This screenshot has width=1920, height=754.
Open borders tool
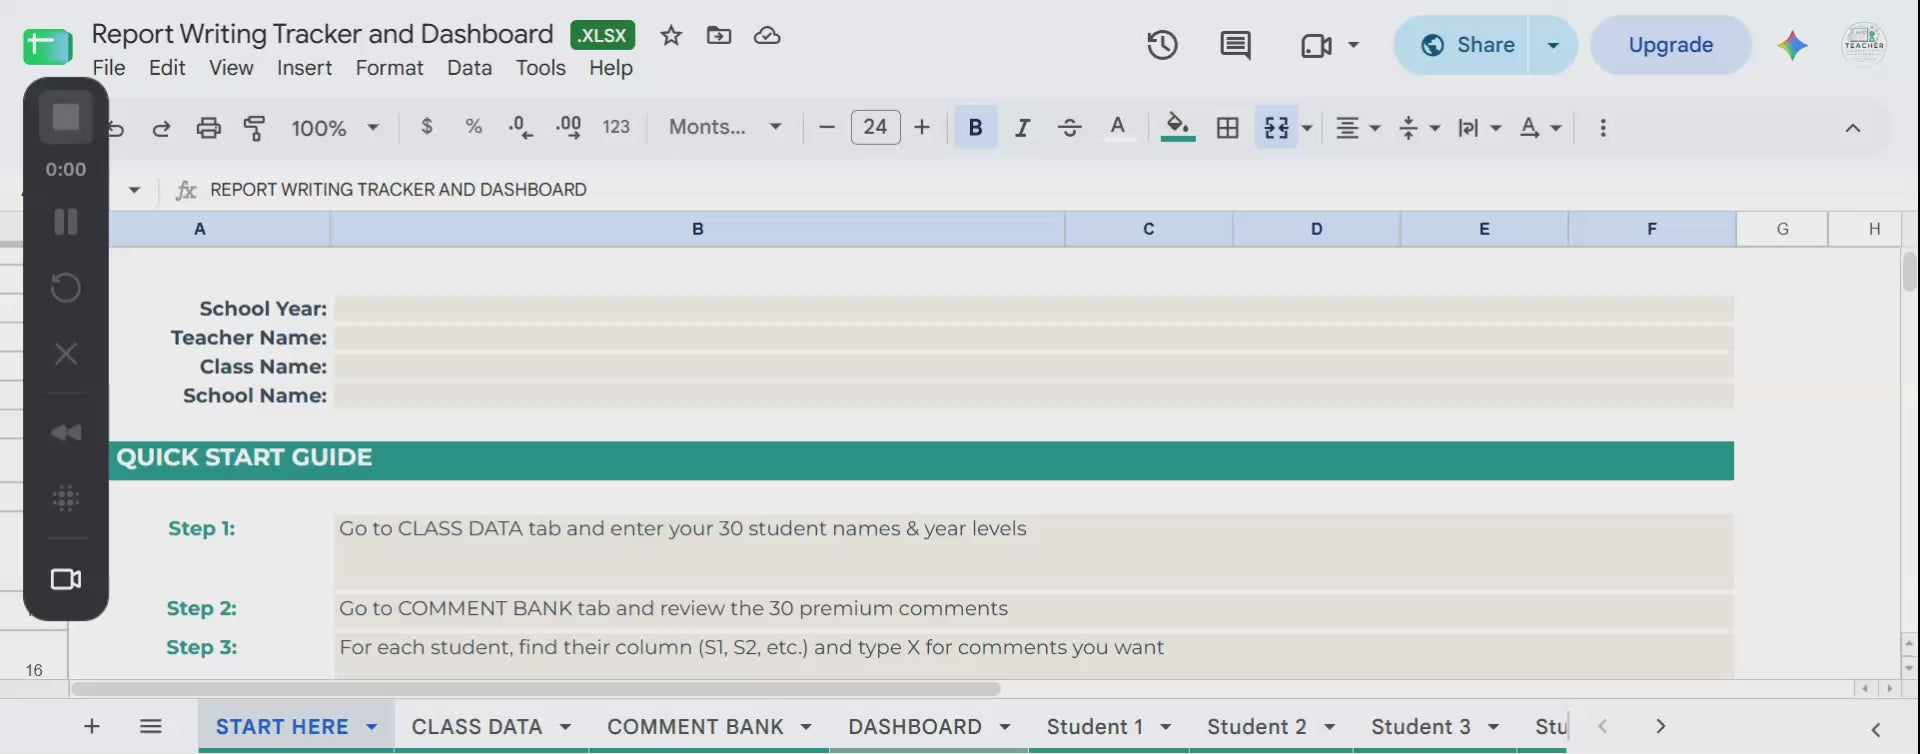point(1227,128)
